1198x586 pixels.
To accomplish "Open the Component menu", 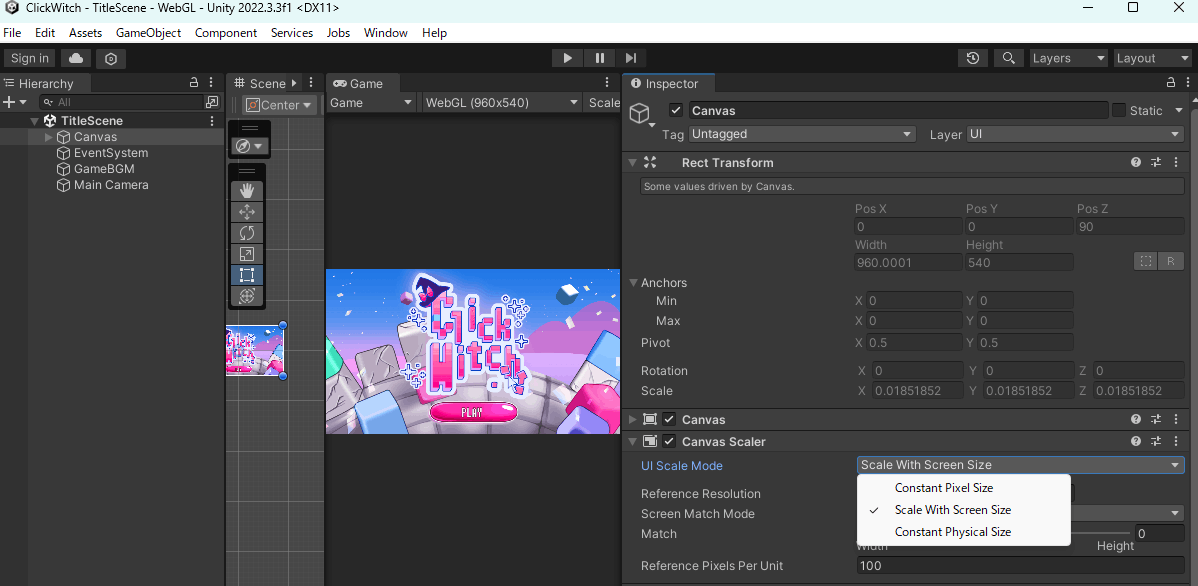I will pos(226,33).
